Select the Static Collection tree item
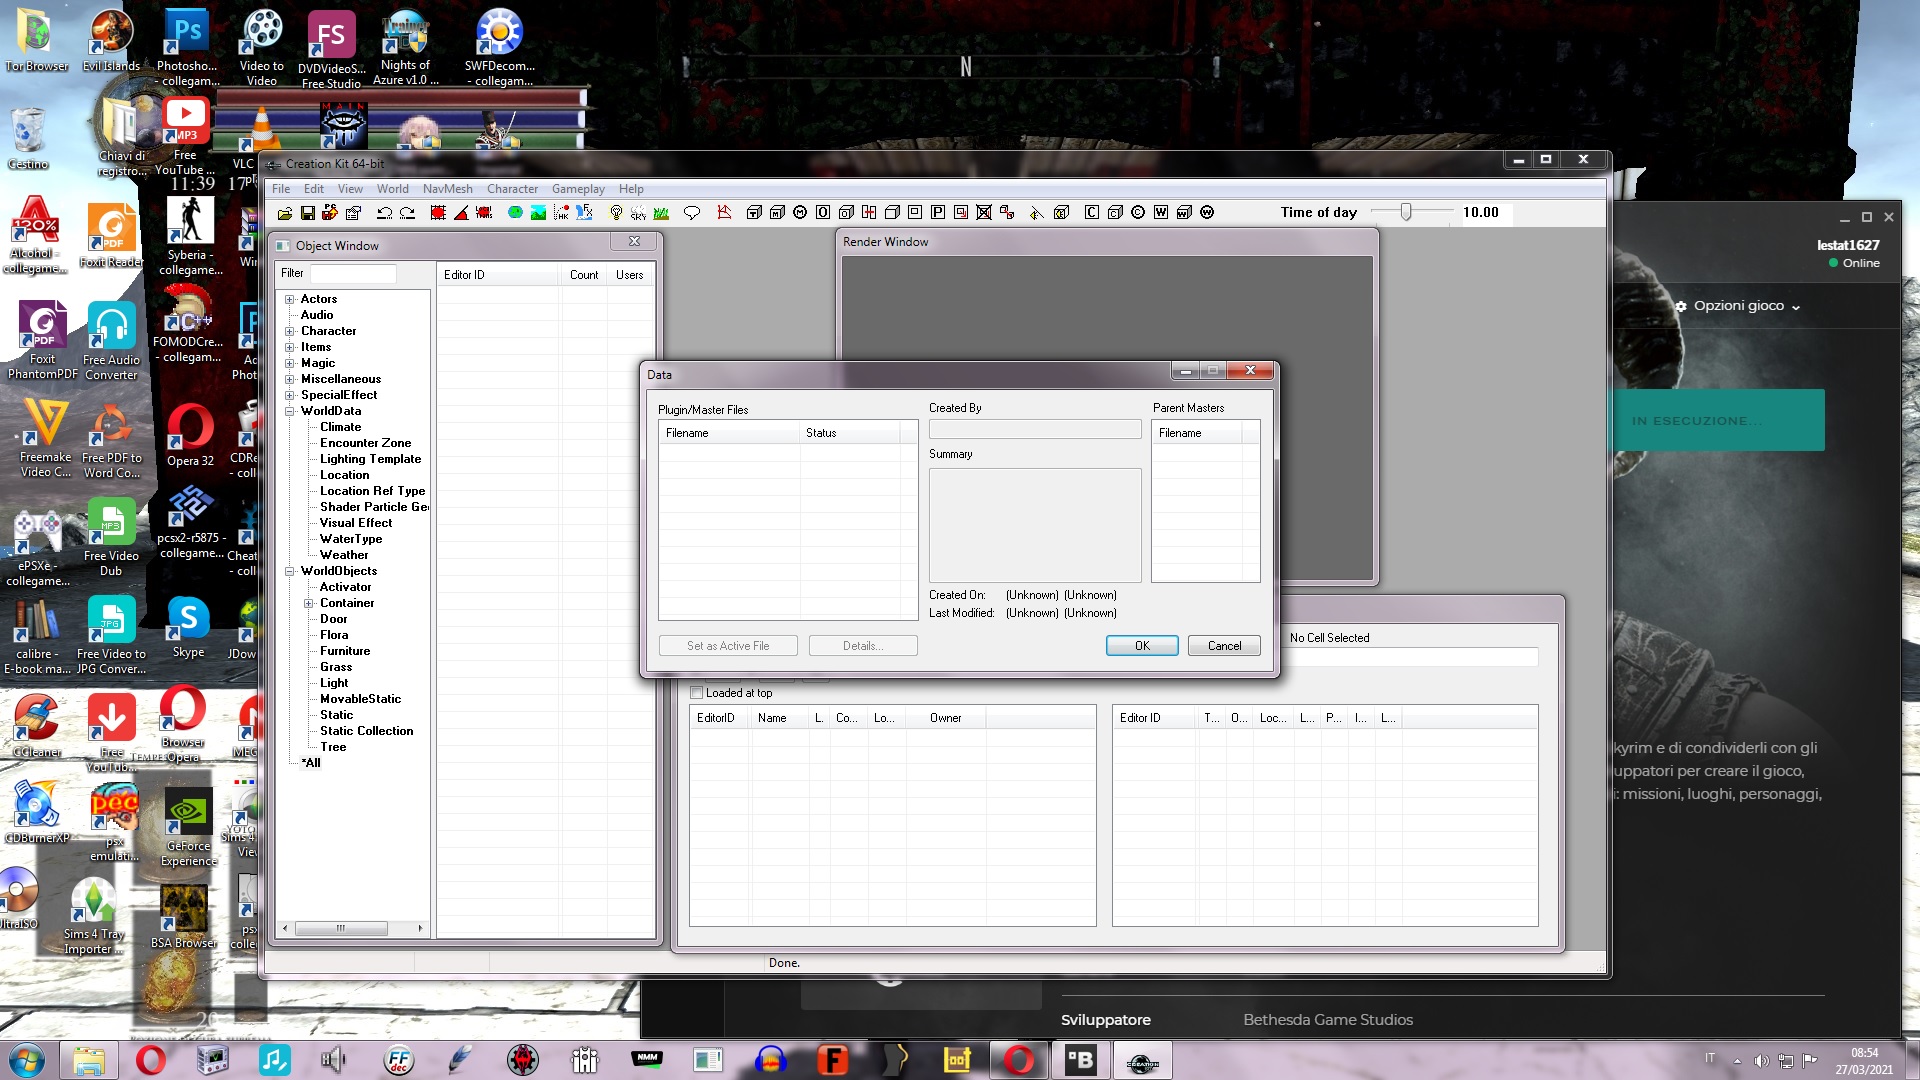The width and height of the screenshot is (1920, 1080). pos(366,731)
